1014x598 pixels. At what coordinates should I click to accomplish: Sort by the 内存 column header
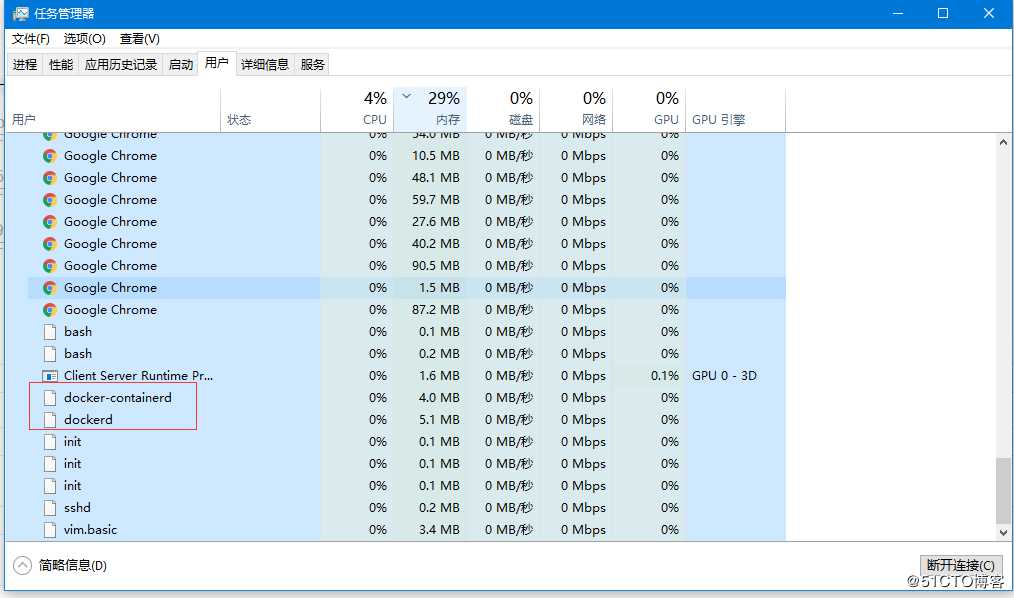pyautogui.click(x=430, y=110)
